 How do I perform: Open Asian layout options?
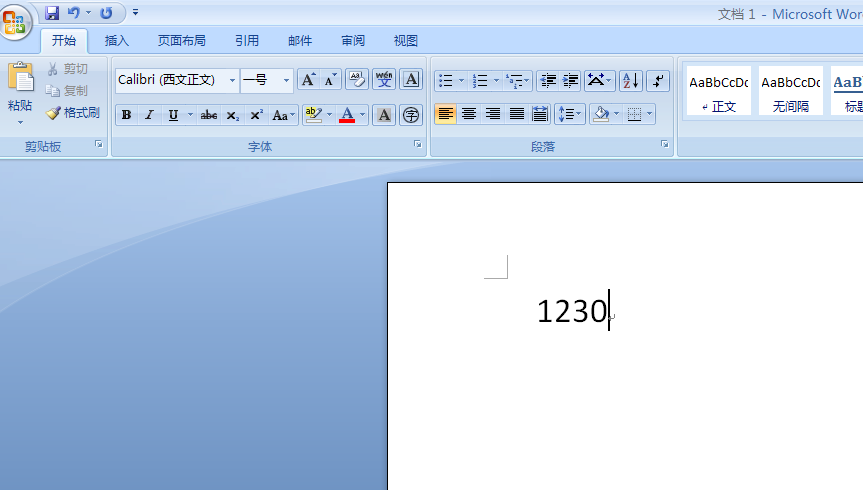point(599,81)
